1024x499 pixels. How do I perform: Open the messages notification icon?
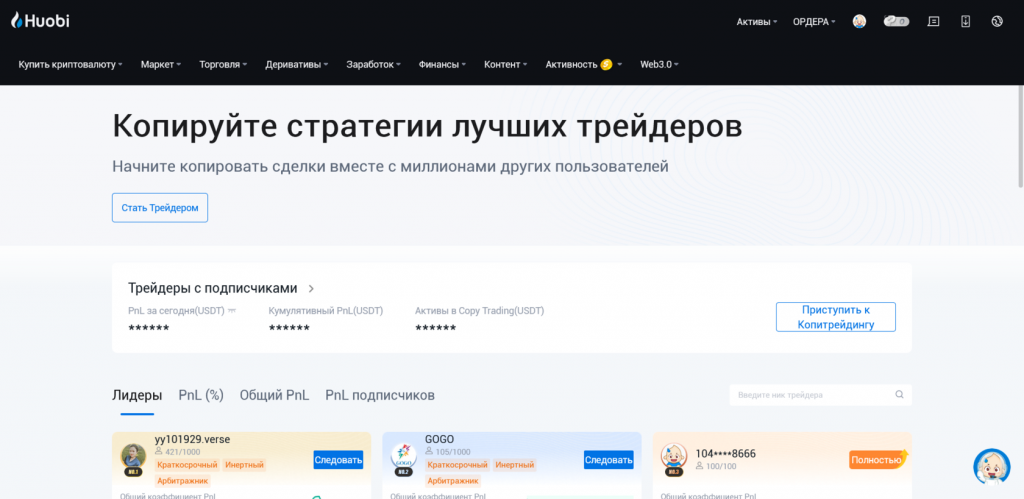(934, 22)
